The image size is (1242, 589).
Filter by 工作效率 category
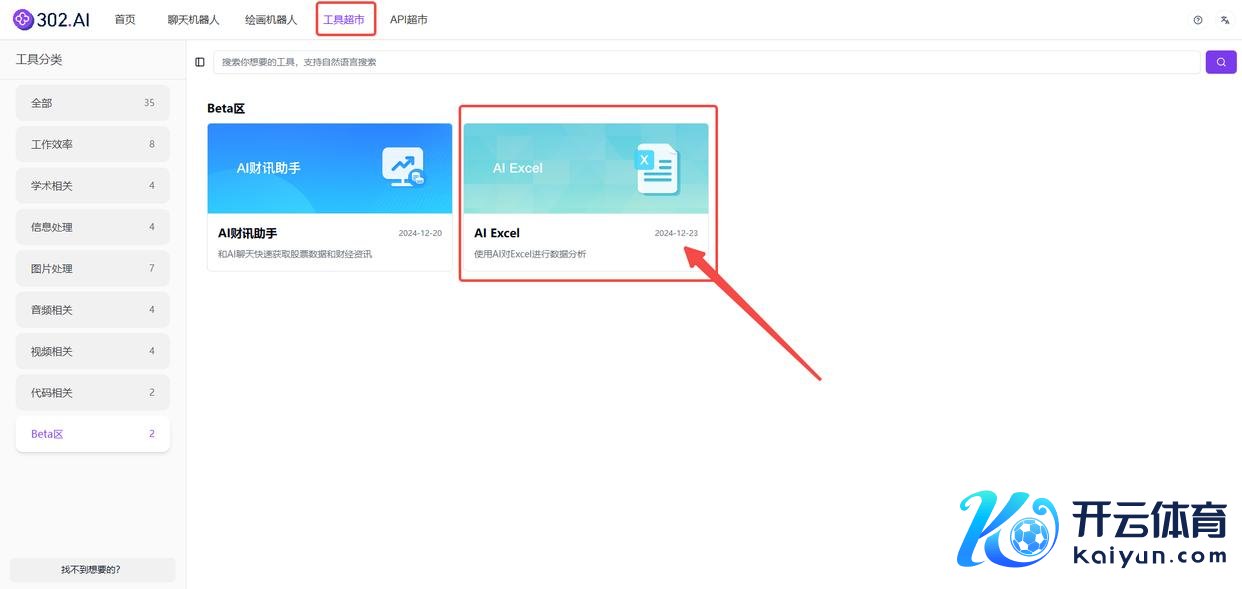(x=92, y=144)
